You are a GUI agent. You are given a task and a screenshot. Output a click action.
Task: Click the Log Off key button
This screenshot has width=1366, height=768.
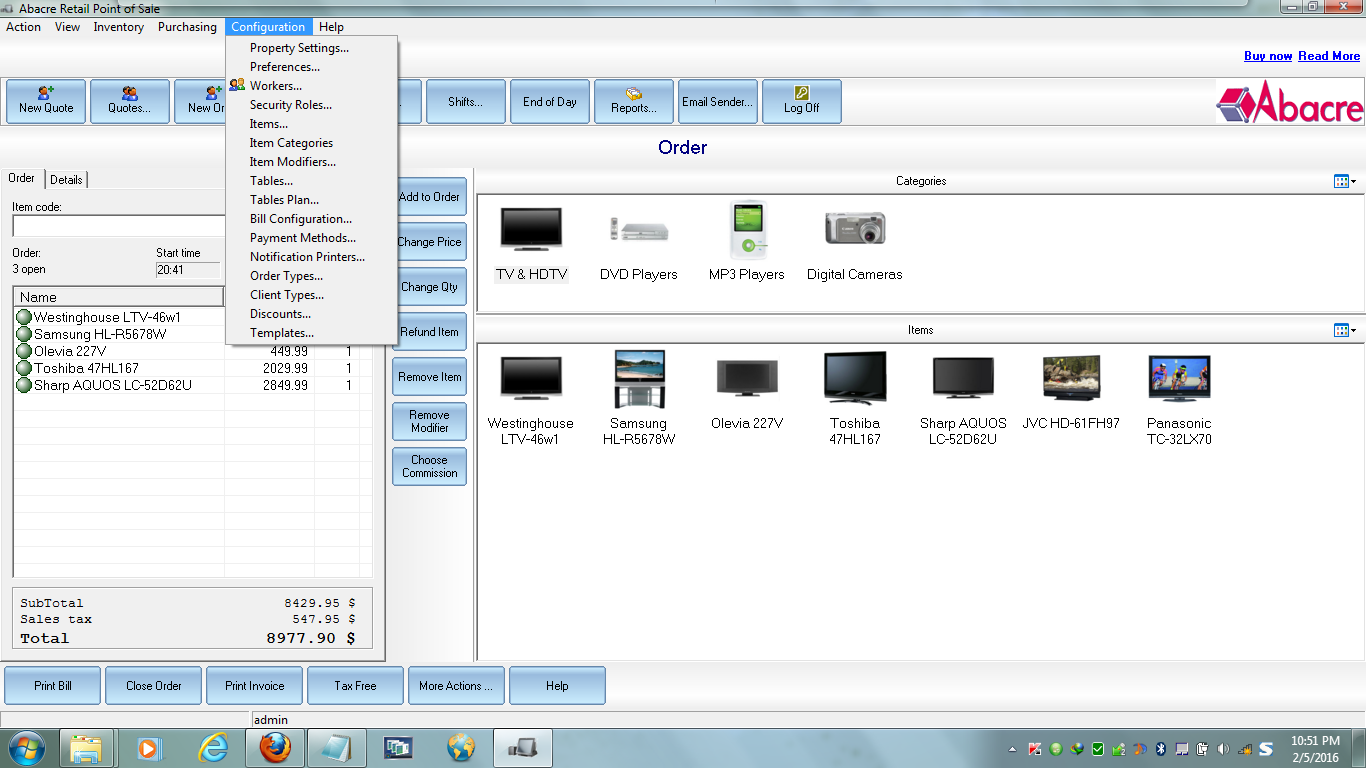(x=802, y=101)
